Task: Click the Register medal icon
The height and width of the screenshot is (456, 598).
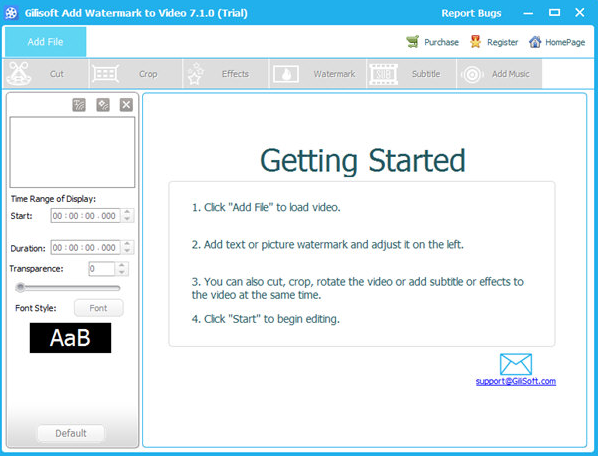Action: (x=475, y=42)
